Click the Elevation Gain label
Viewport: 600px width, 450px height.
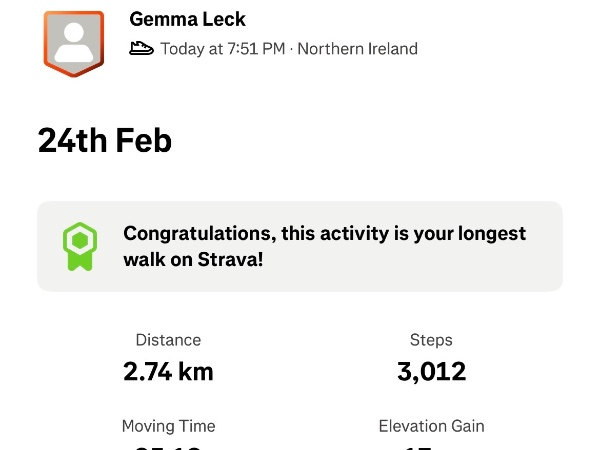coord(431,426)
